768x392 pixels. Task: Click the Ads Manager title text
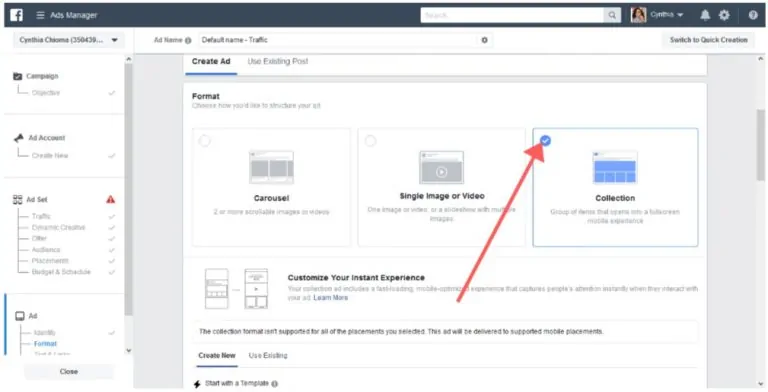coord(73,15)
